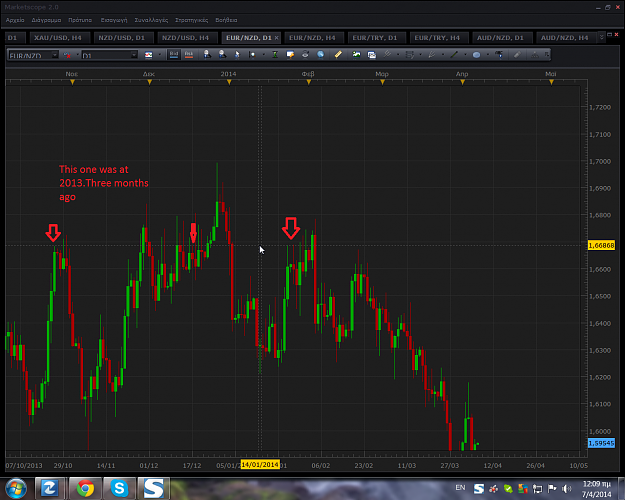Click the highlighted 14/01/2014 date label

point(260,465)
